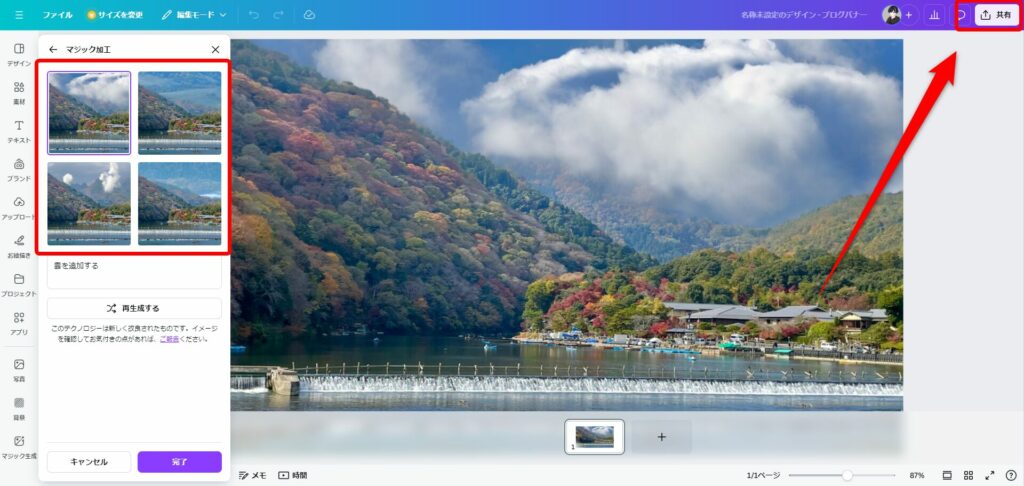Add a collaborator with plus icon
Image resolution: width=1024 pixels, height=486 pixels.
coord(908,14)
